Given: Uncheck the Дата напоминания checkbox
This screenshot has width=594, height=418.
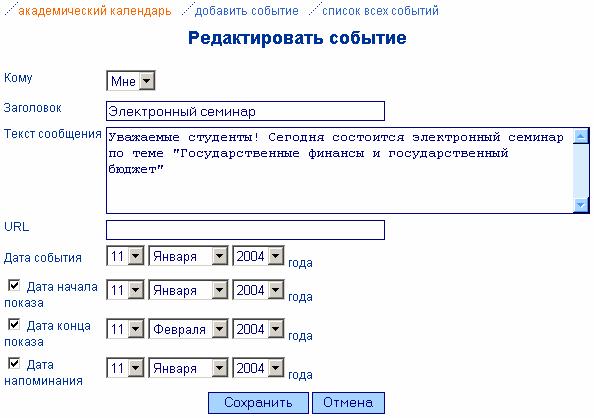Looking at the screenshot, I should pyautogui.click(x=14, y=363).
